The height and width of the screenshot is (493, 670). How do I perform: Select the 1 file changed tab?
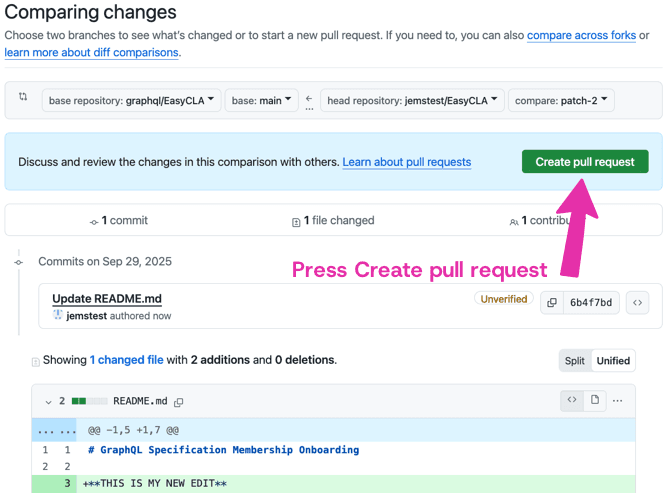pos(333,220)
